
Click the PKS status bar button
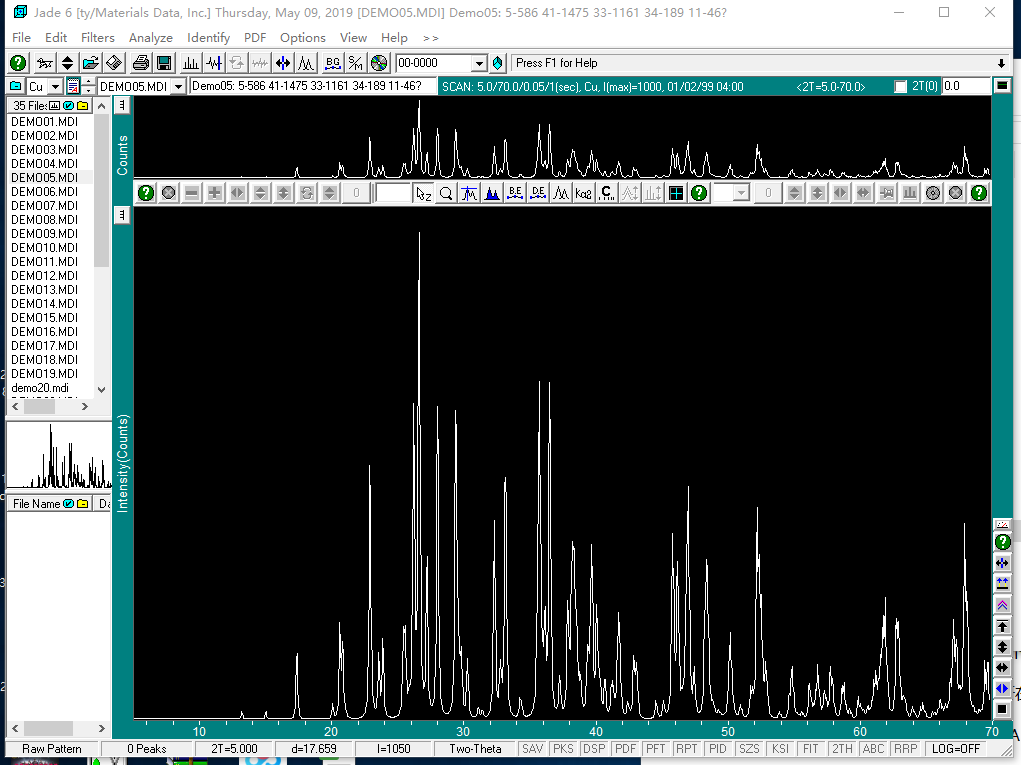[x=563, y=749]
